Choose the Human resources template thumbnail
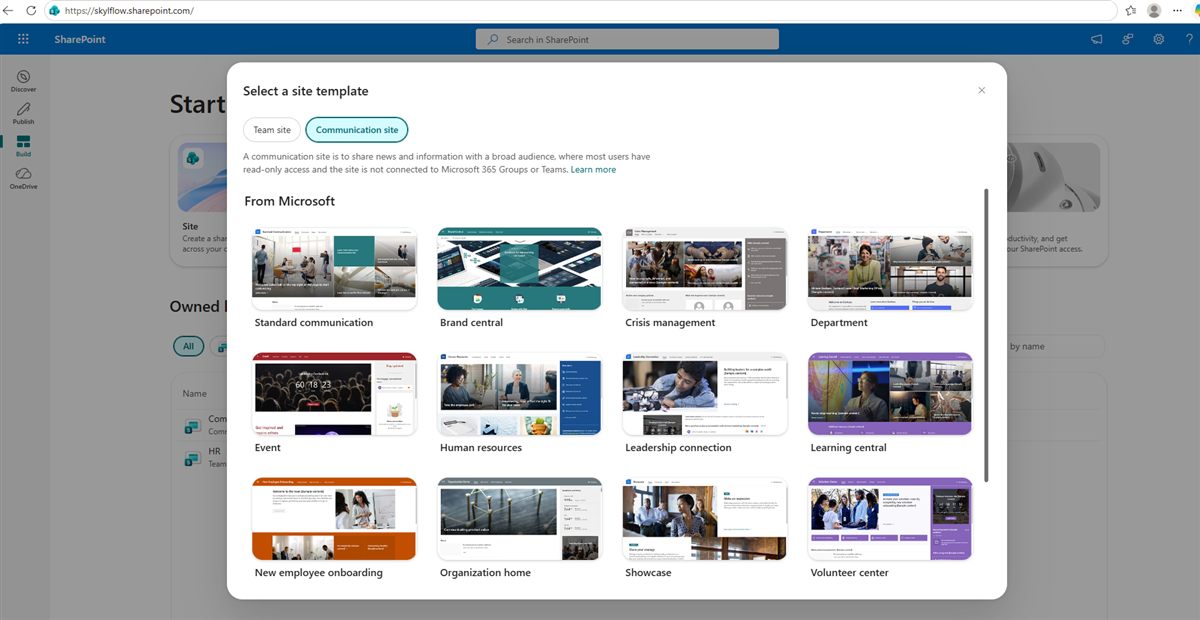Screen dimensions: 1200x620 [x=519, y=394]
